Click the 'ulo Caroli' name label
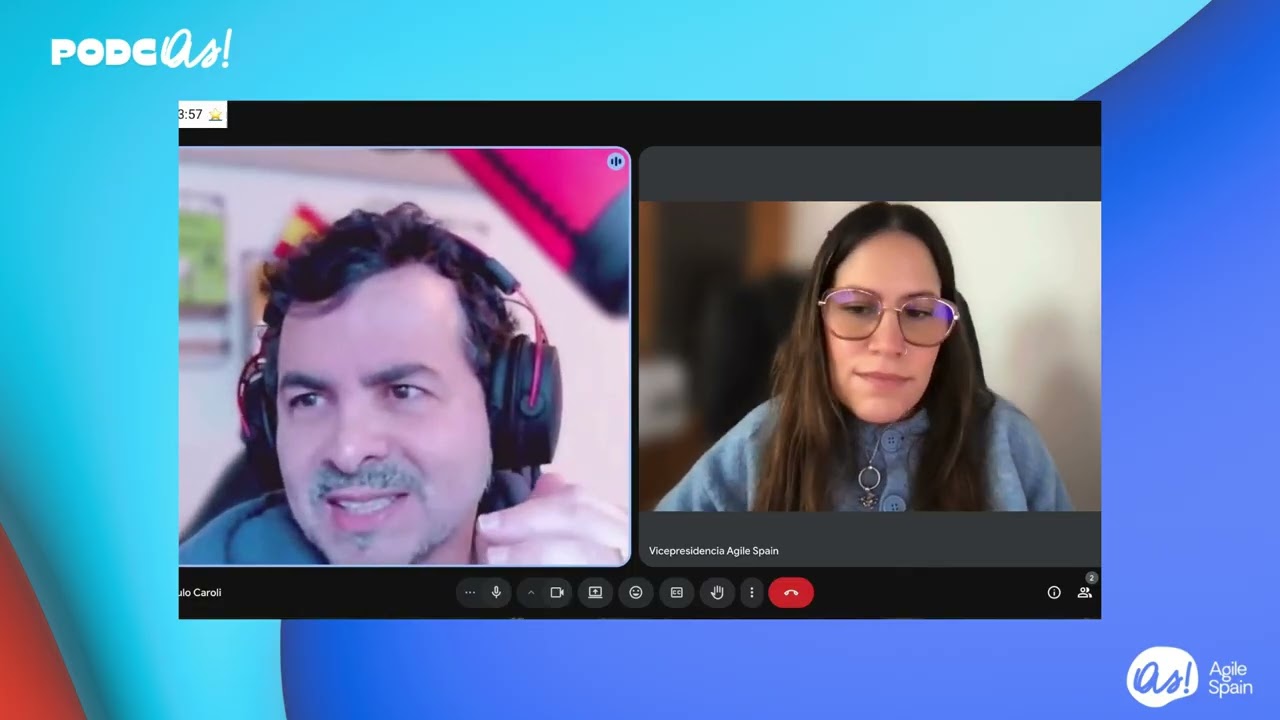1280x720 pixels. click(200, 593)
